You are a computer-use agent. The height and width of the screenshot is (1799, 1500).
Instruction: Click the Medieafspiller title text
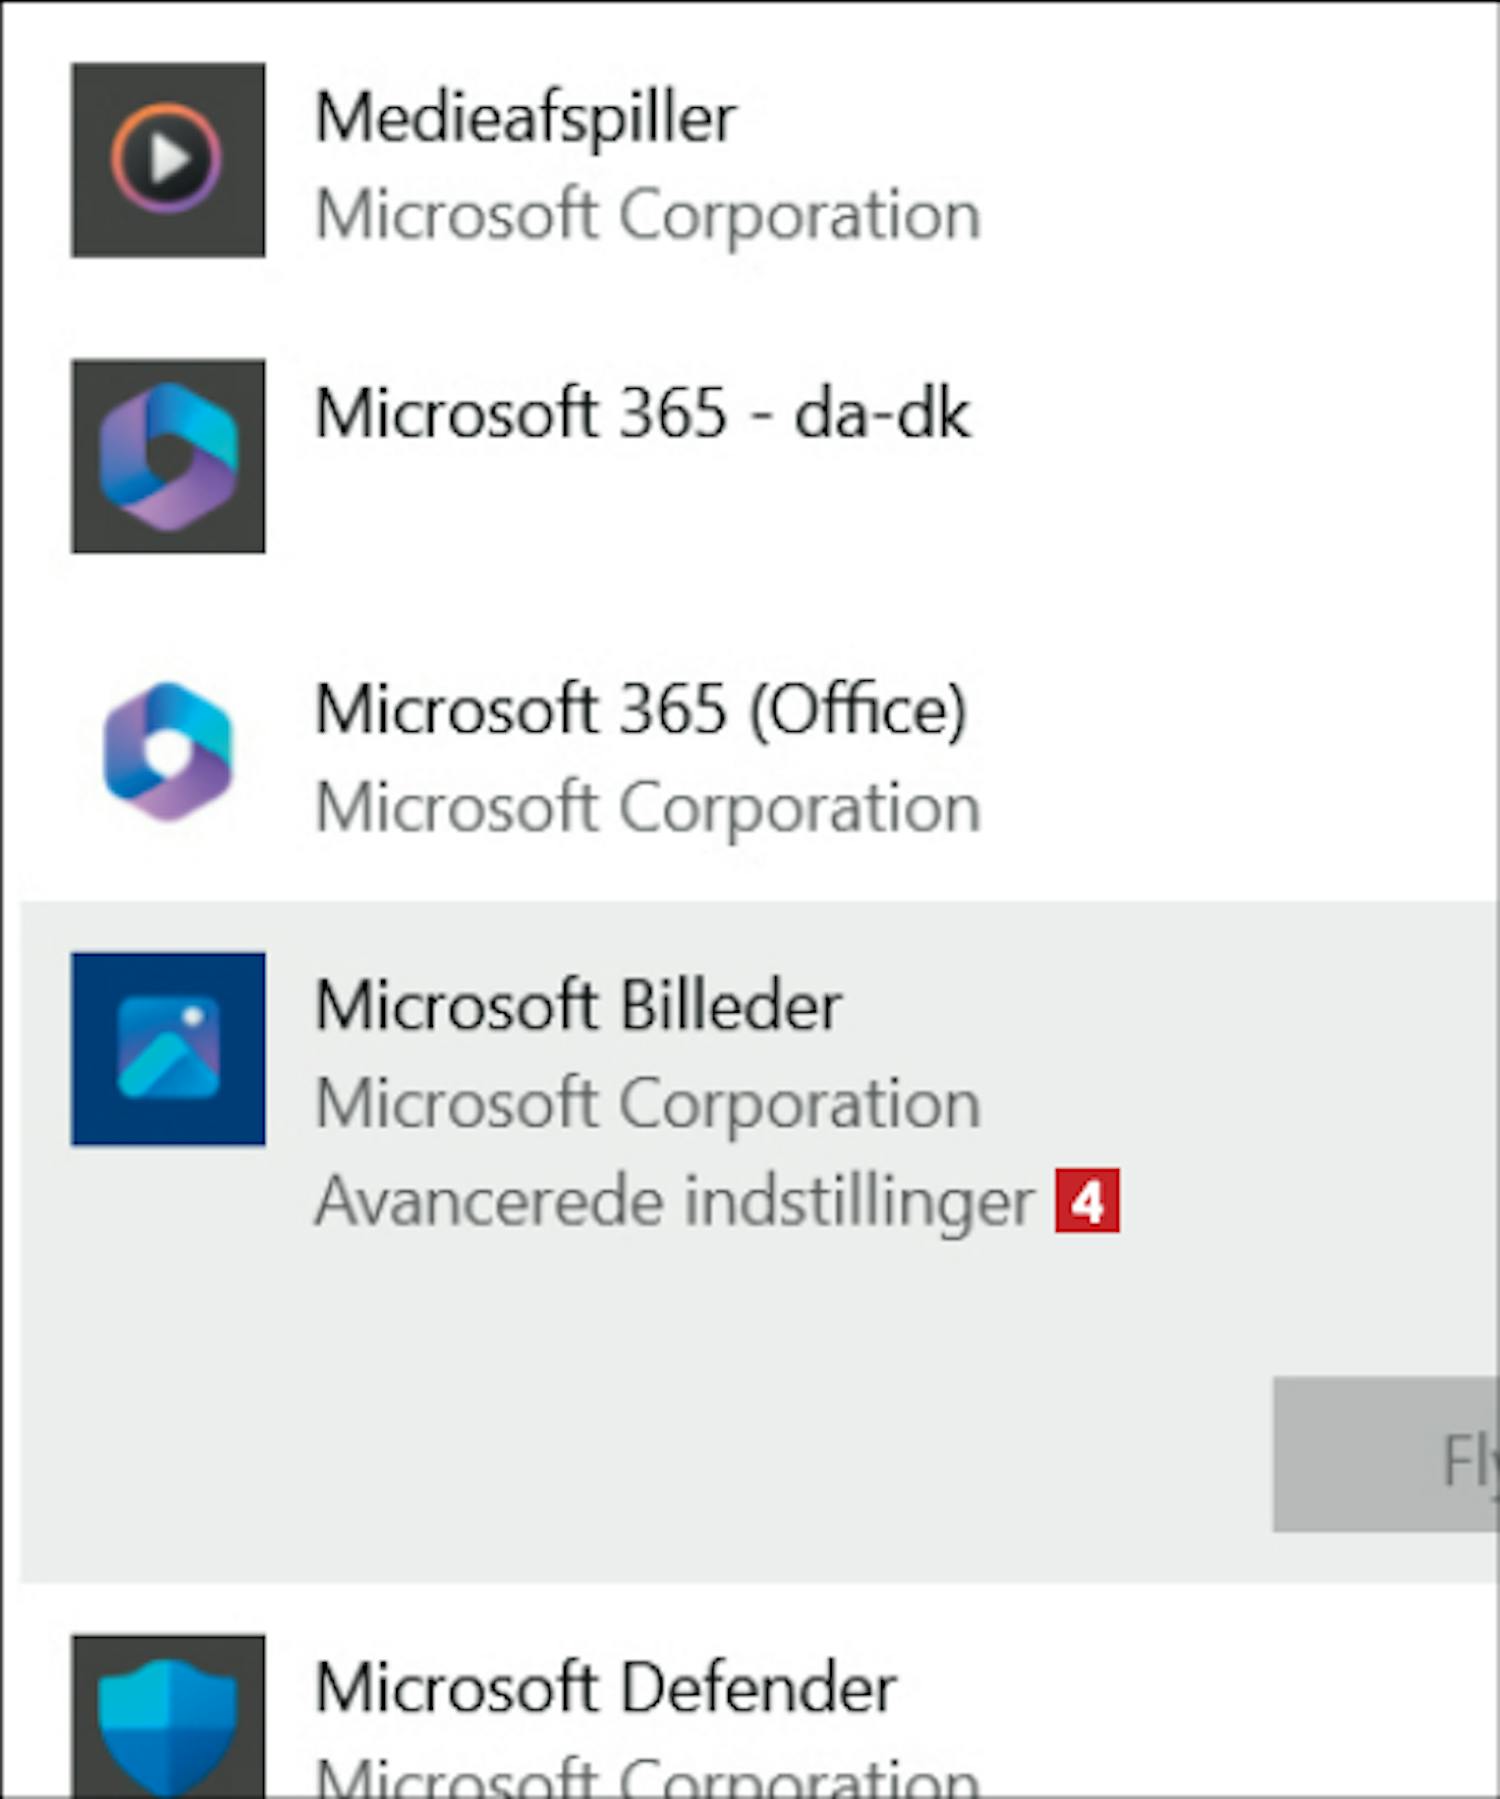pyautogui.click(x=526, y=118)
